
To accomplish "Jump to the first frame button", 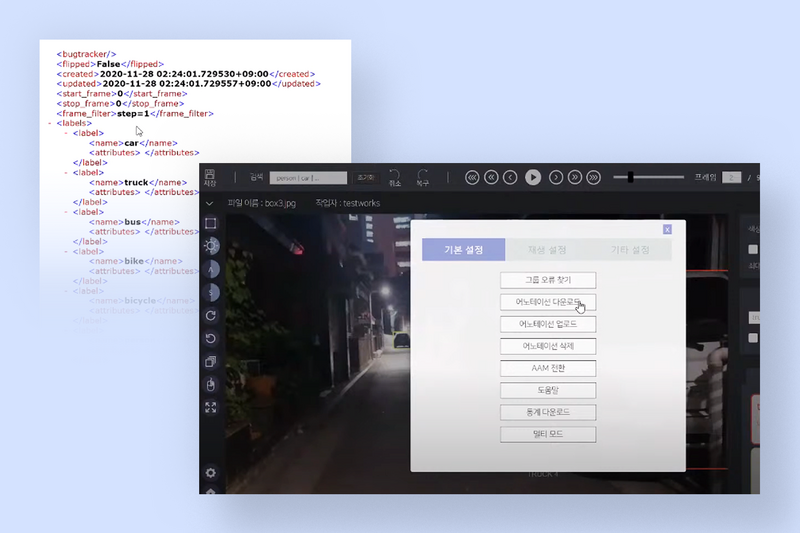I will [x=472, y=177].
